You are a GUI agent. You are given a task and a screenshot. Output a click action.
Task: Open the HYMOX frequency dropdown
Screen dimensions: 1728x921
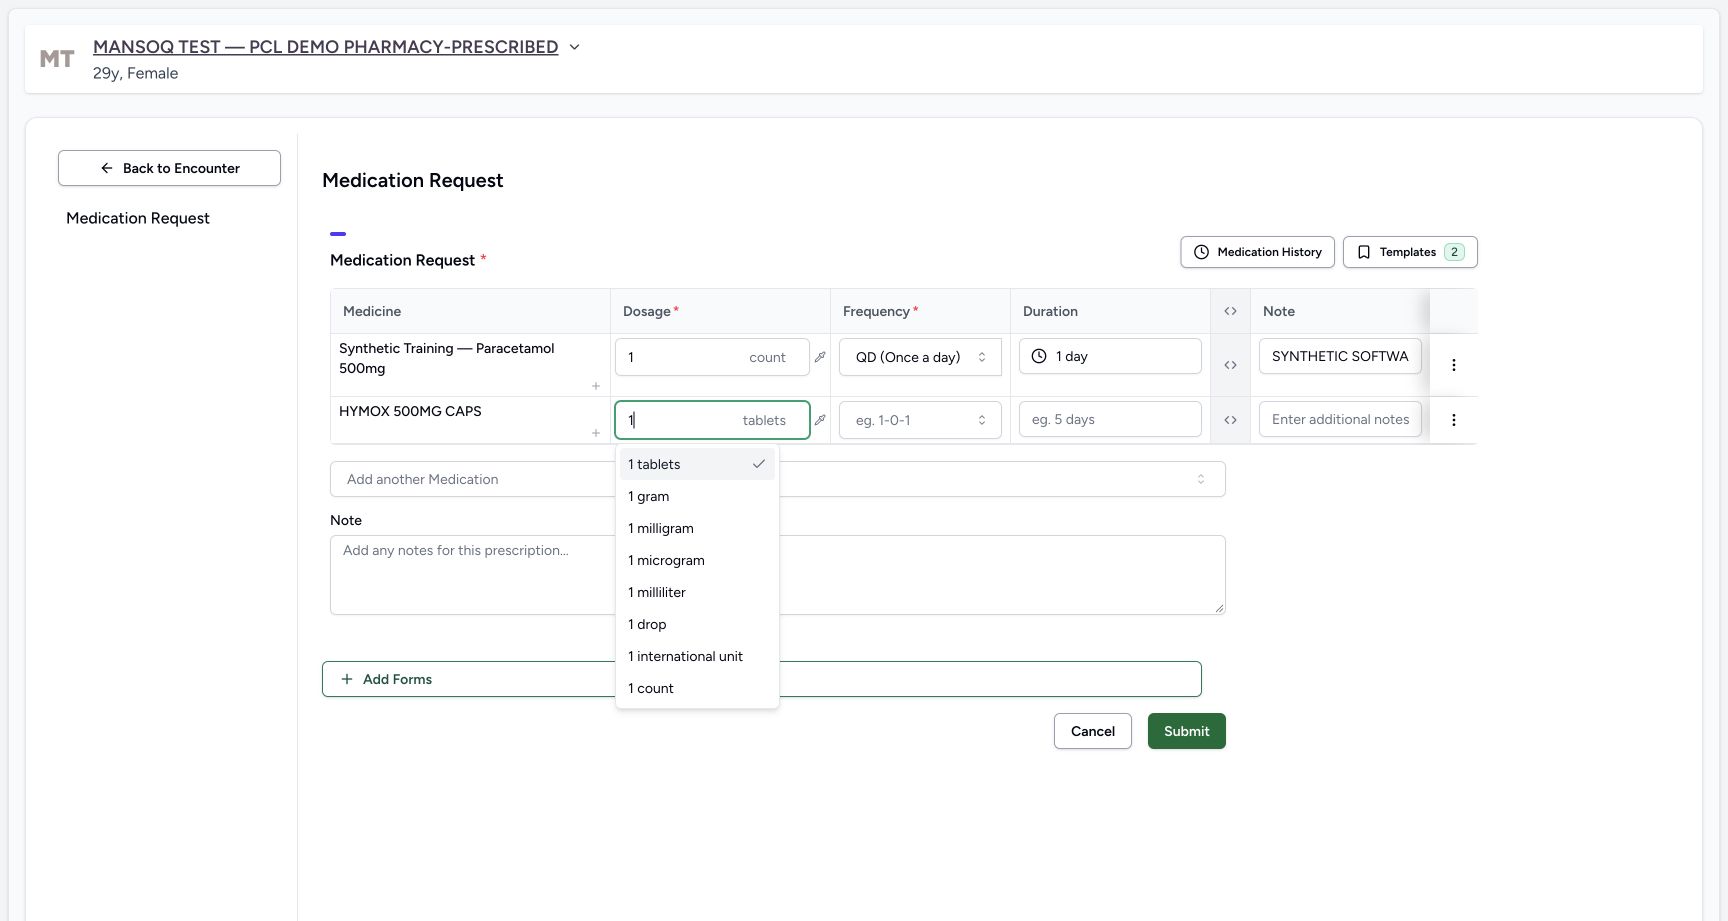920,420
